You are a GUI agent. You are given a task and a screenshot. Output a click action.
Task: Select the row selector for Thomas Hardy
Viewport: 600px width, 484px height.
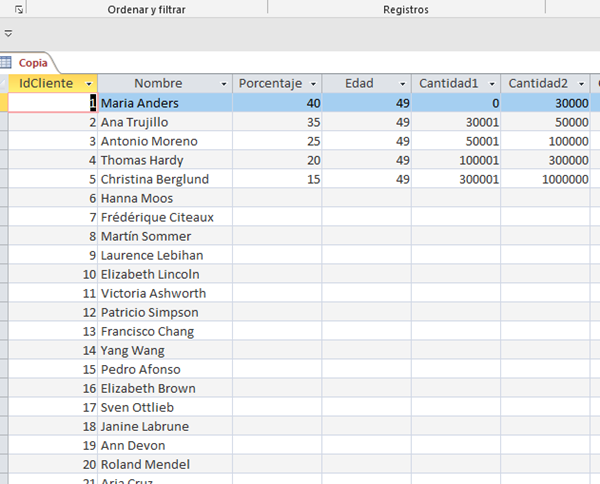coord(4,160)
